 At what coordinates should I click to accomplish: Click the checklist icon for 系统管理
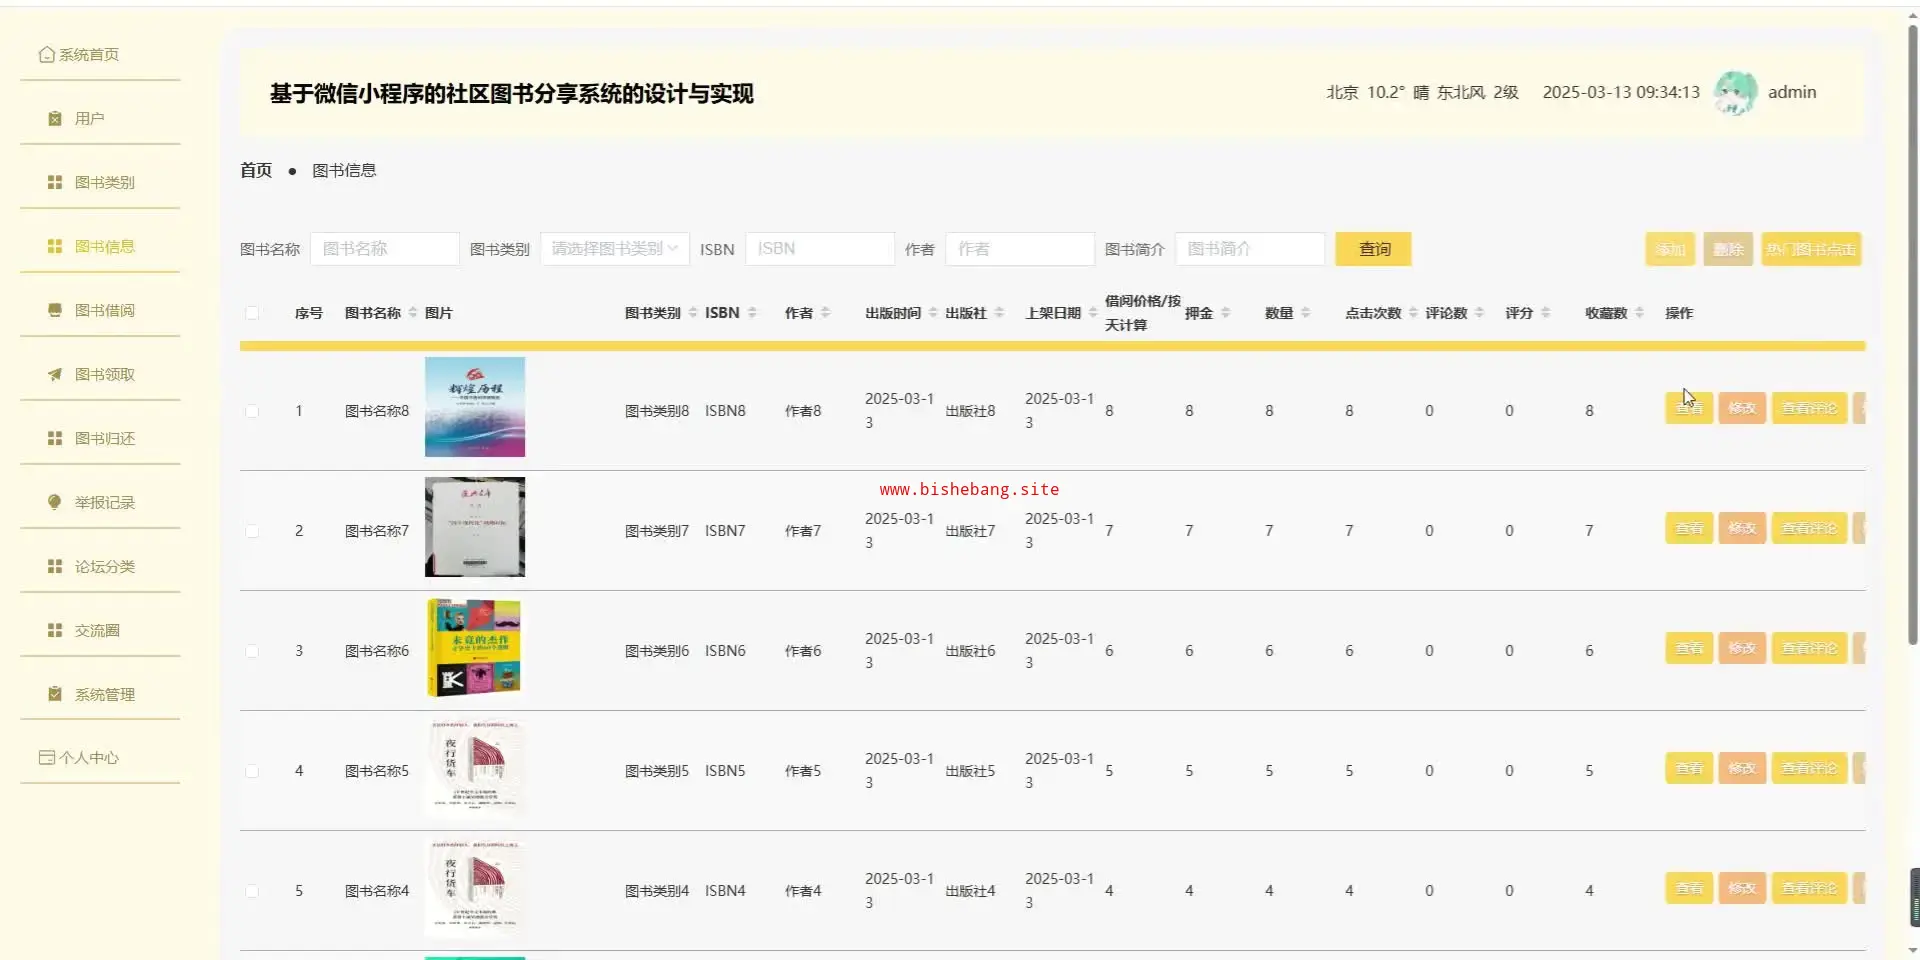pyautogui.click(x=55, y=694)
